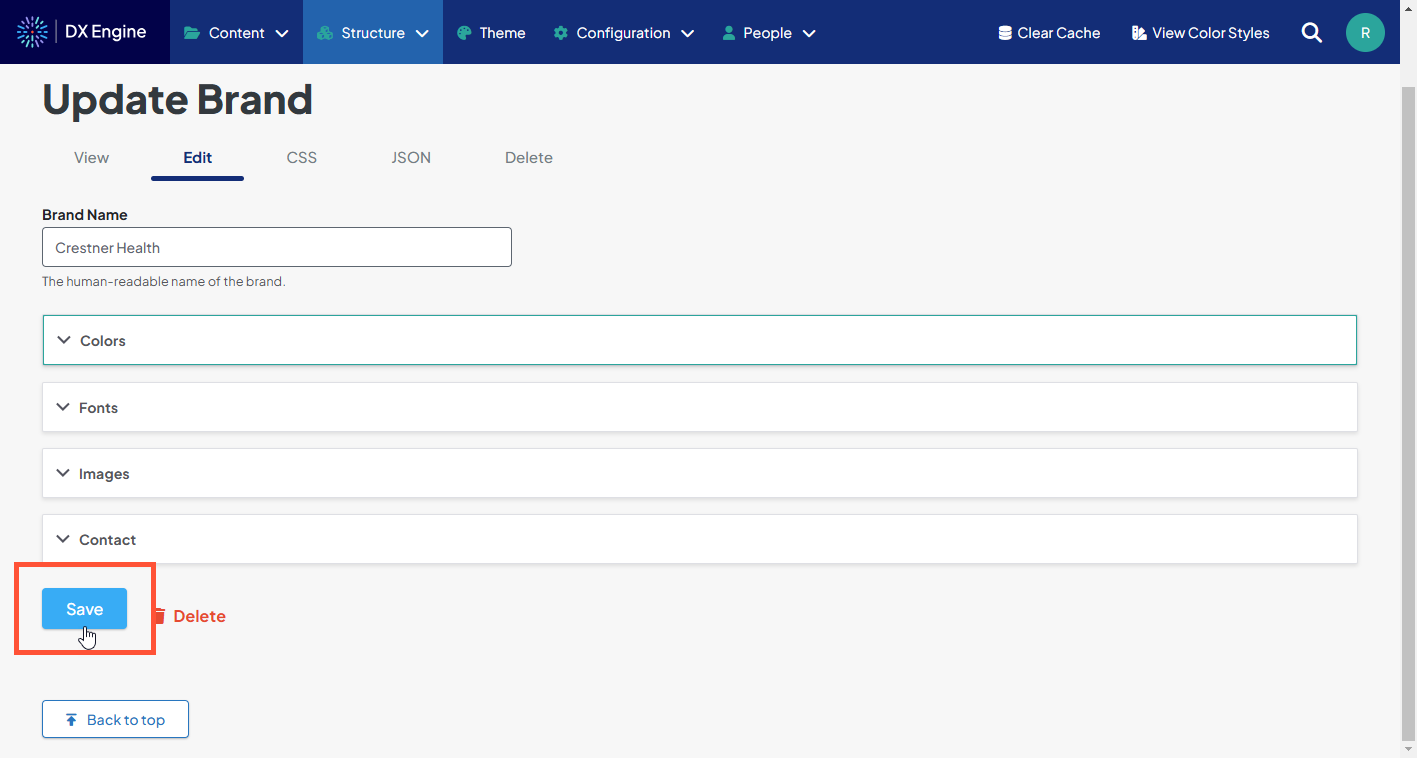The height and width of the screenshot is (758, 1417).
Task: Click the DX Engine starburst logo icon
Action: pyautogui.click(x=33, y=32)
